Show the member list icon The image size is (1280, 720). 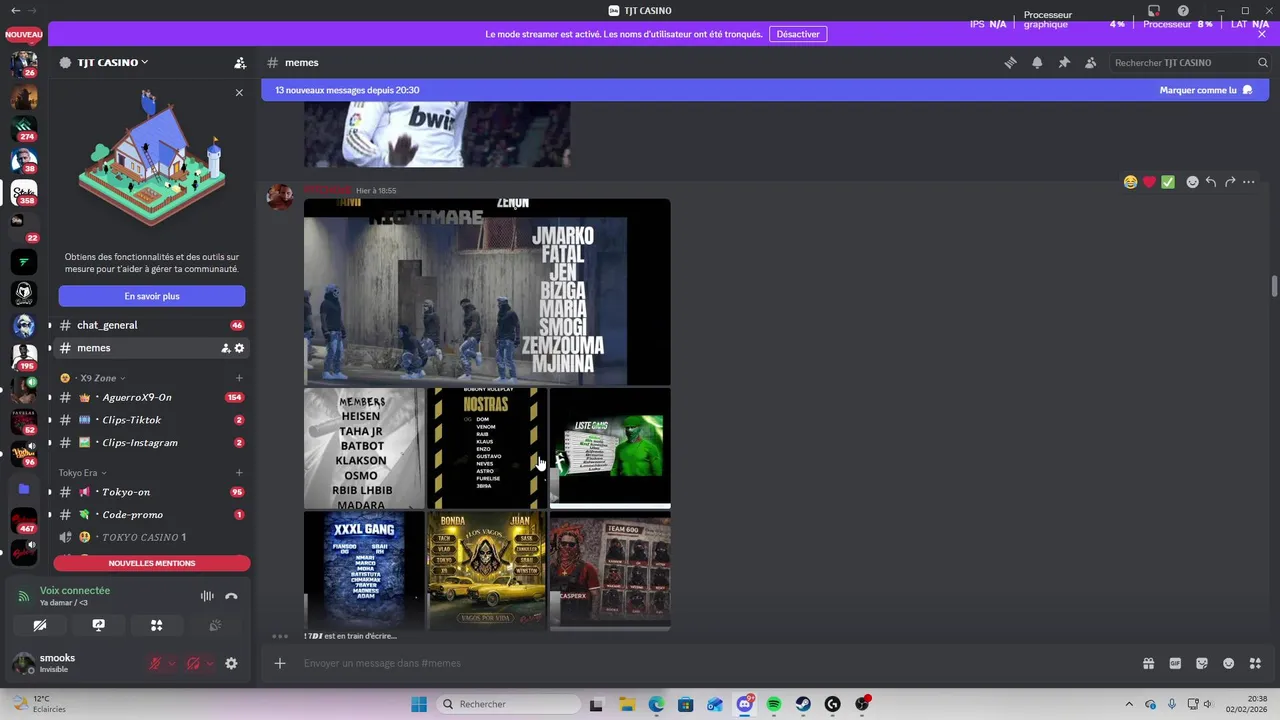click(x=1090, y=62)
